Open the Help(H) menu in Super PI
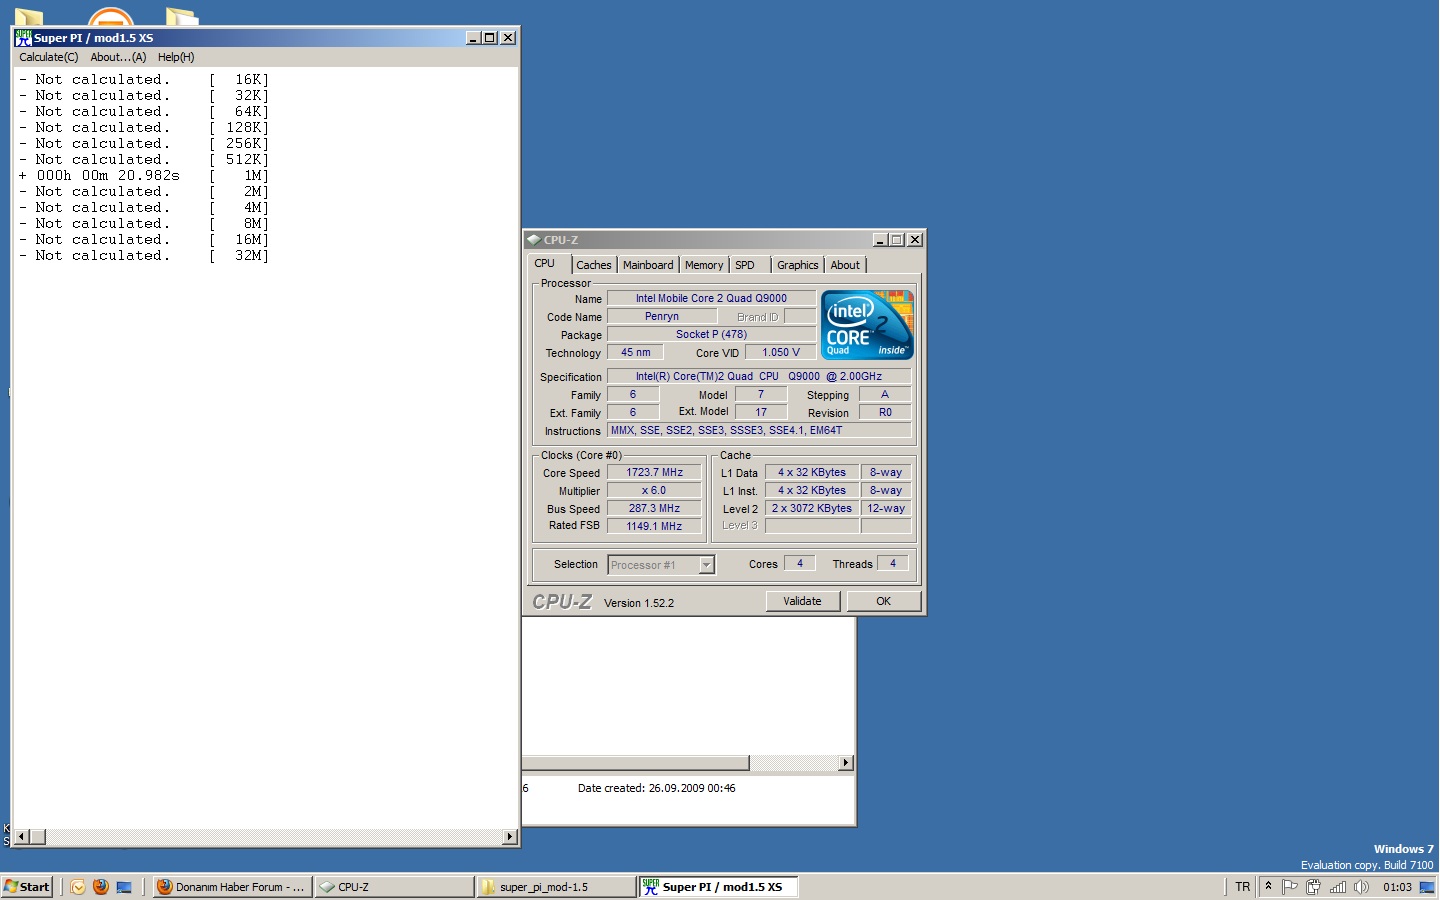This screenshot has height=900, width=1440. pos(176,57)
